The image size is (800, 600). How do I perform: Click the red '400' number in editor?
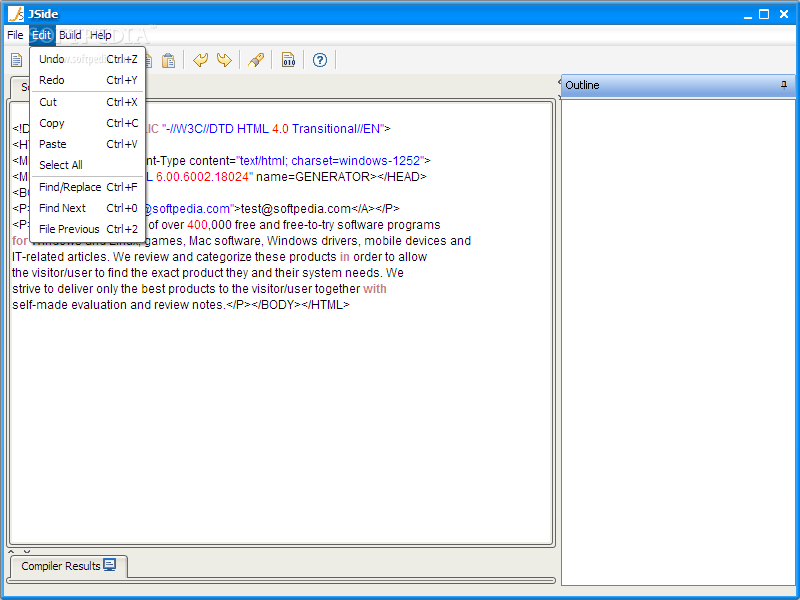pyautogui.click(x=197, y=225)
